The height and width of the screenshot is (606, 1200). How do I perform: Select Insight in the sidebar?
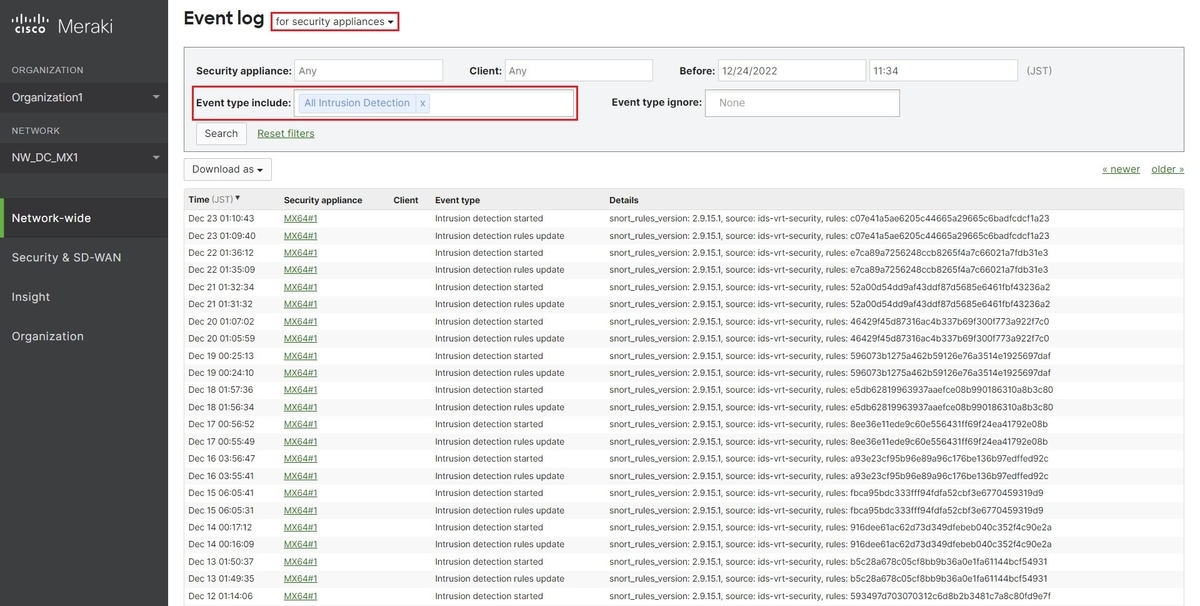click(31, 296)
